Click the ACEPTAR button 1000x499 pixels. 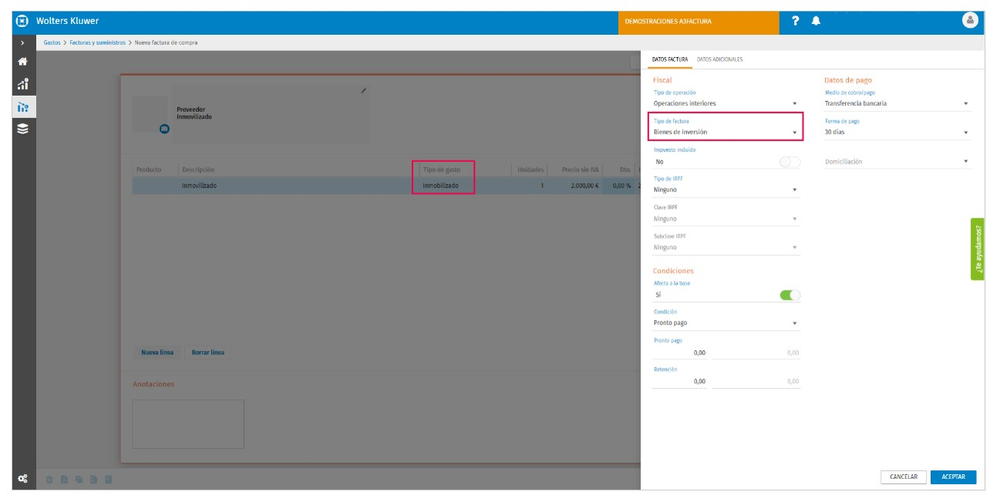point(953,477)
